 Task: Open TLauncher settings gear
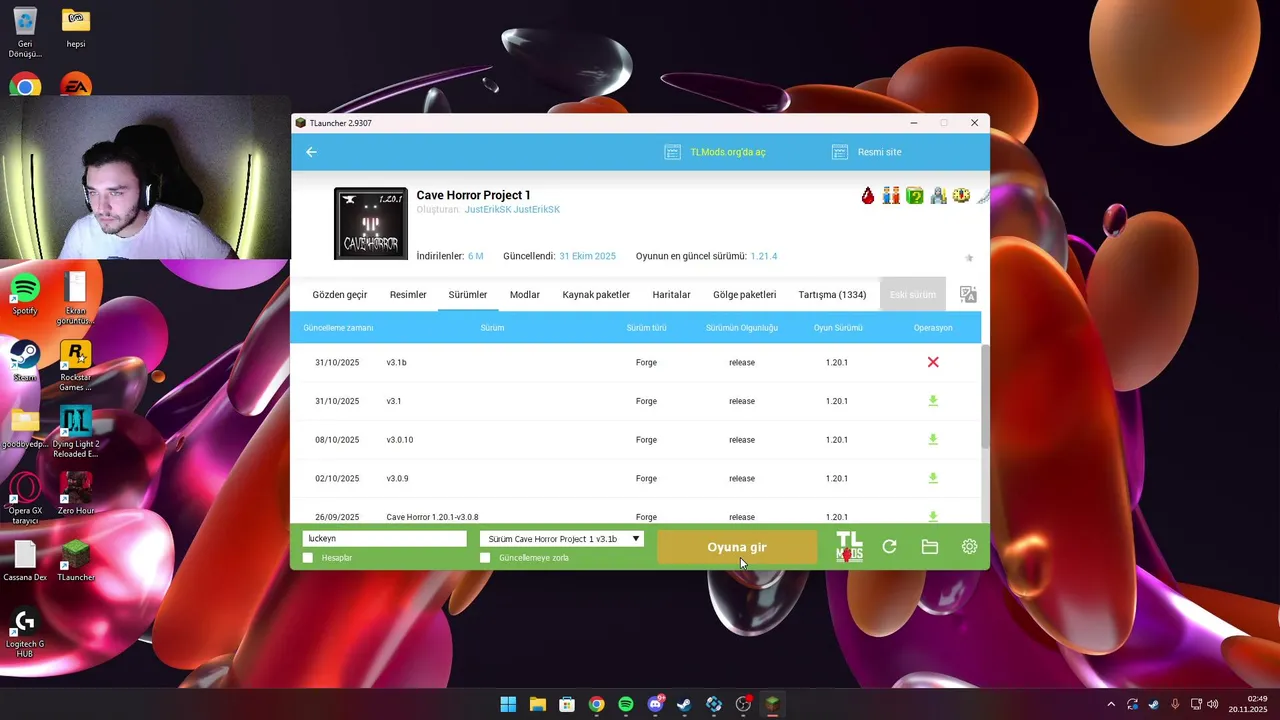point(969,547)
